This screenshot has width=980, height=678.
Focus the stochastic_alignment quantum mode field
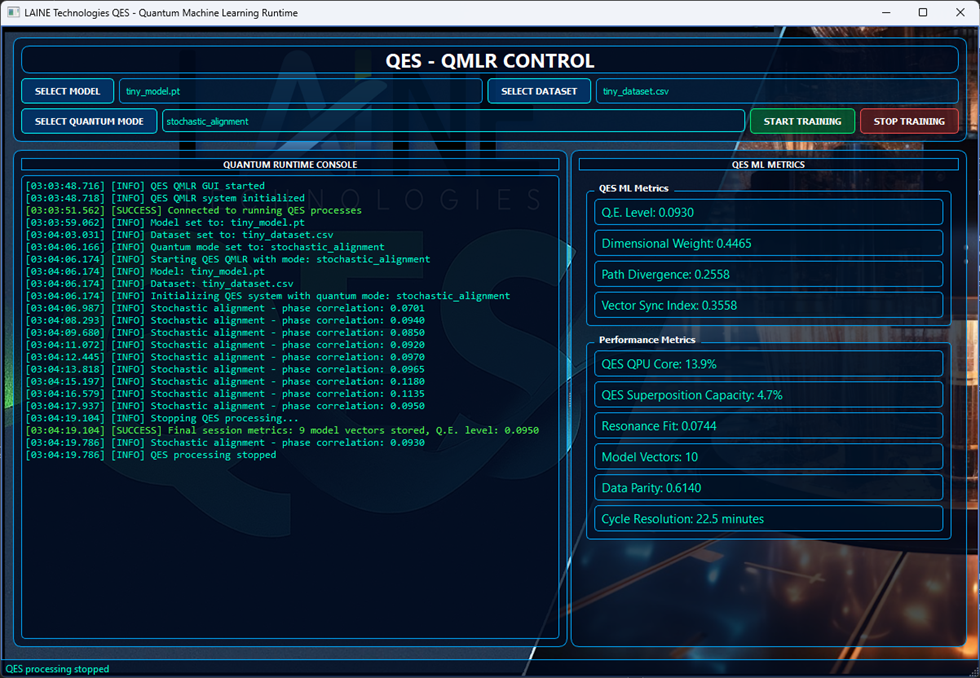(x=453, y=121)
